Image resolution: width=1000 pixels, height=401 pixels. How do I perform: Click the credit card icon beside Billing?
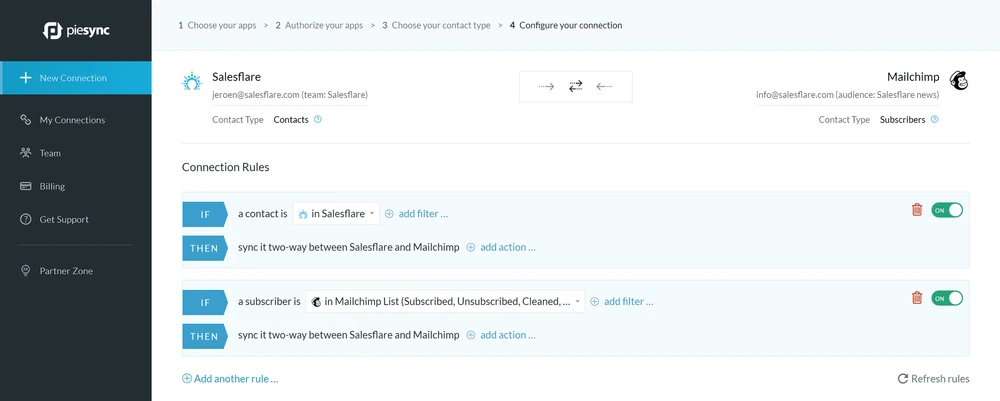click(x=26, y=186)
